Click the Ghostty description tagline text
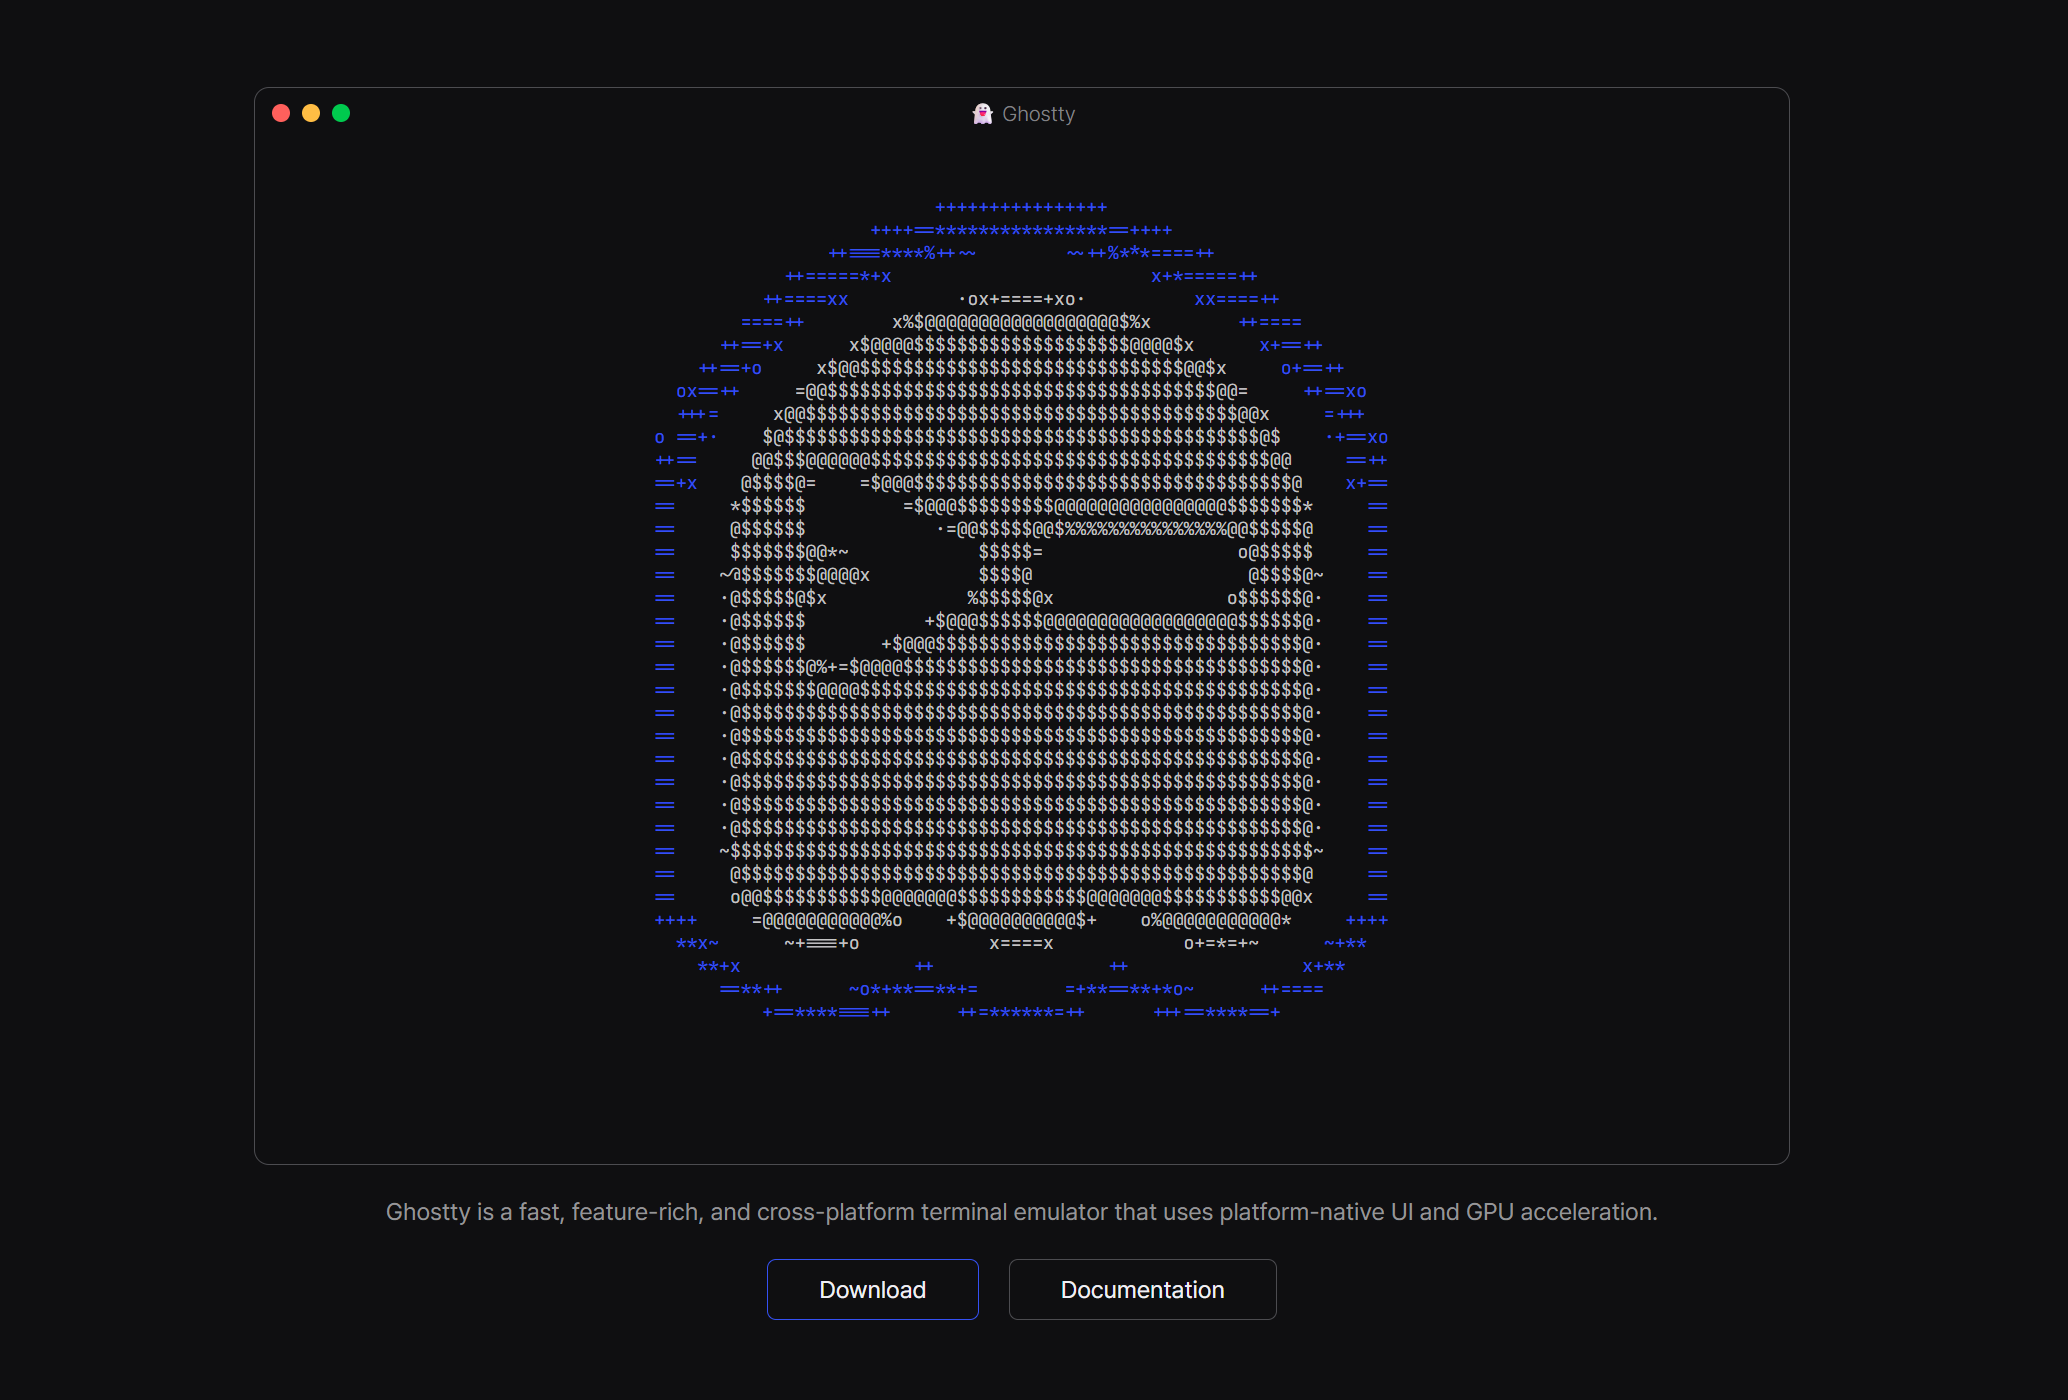This screenshot has height=1400, width=2068. click(1021, 1212)
